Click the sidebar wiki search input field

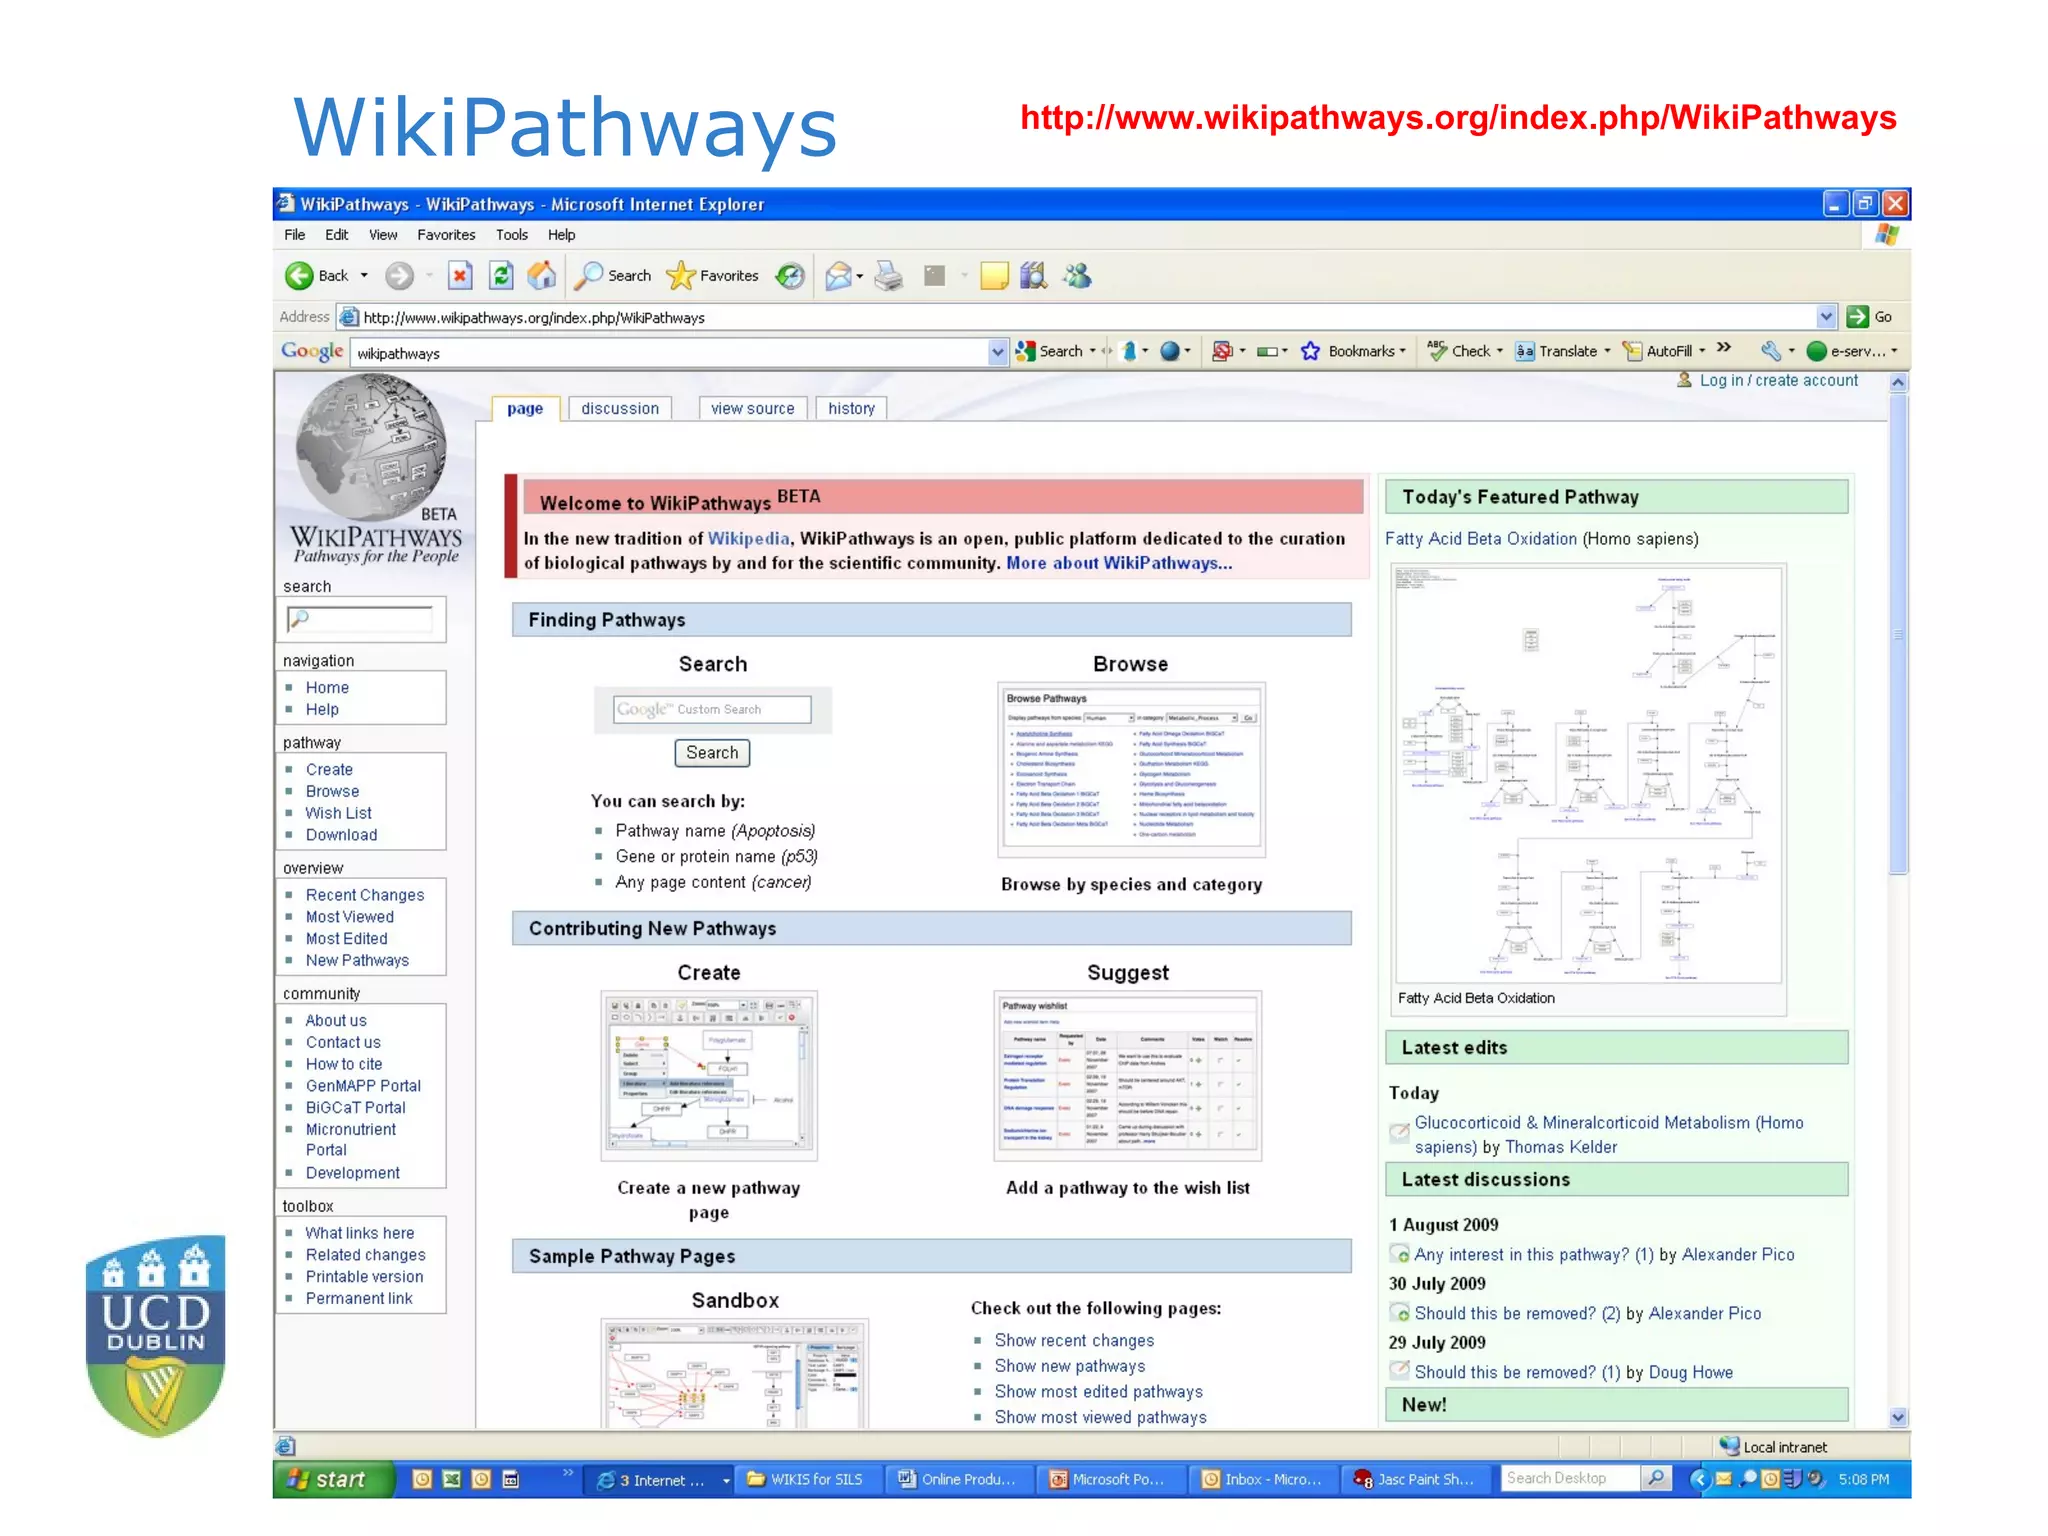[360, 619]
